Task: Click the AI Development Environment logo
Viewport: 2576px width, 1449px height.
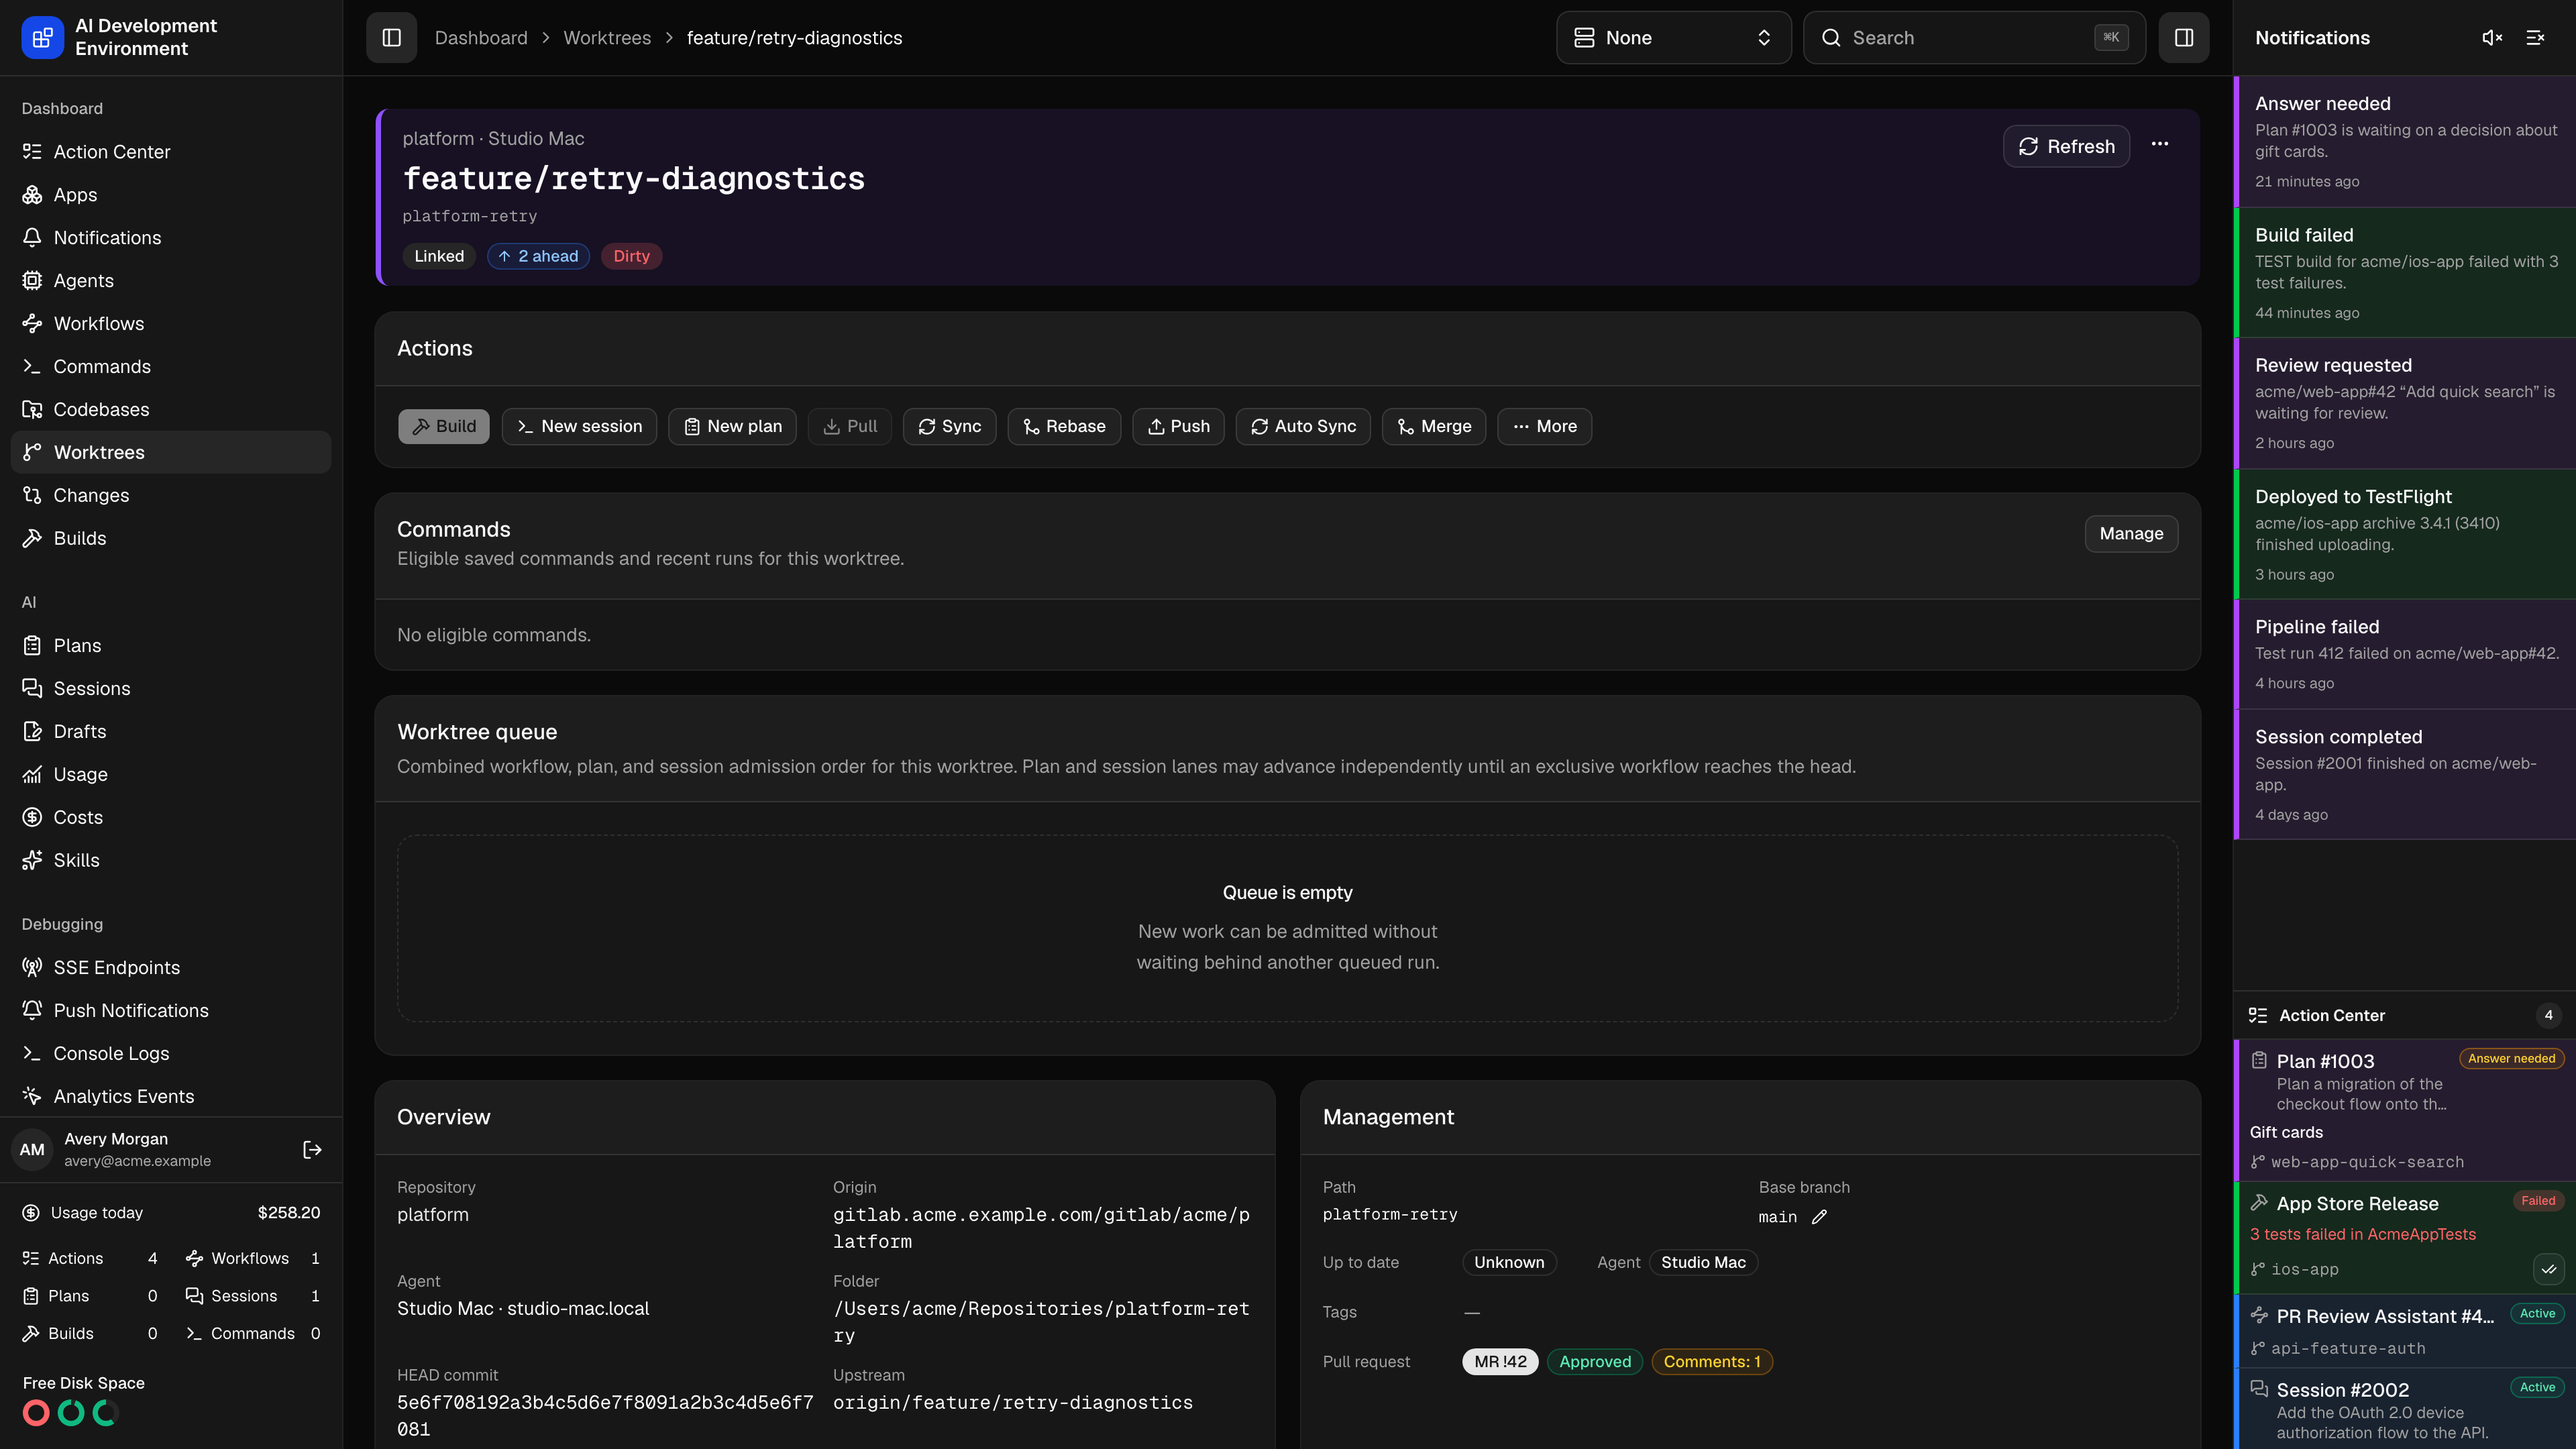Action: tap(42, 38)
